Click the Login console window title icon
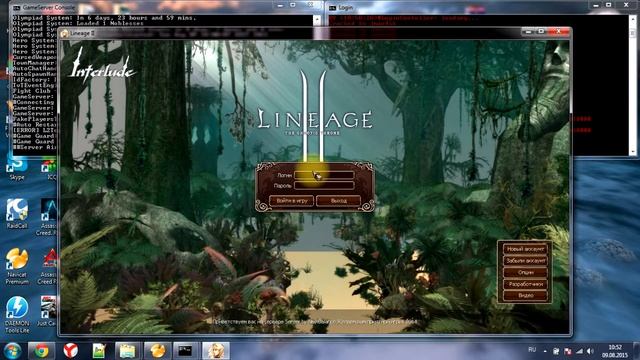This screenshot has width=640, height=360. pyautogui.click(x=333, y=8)
